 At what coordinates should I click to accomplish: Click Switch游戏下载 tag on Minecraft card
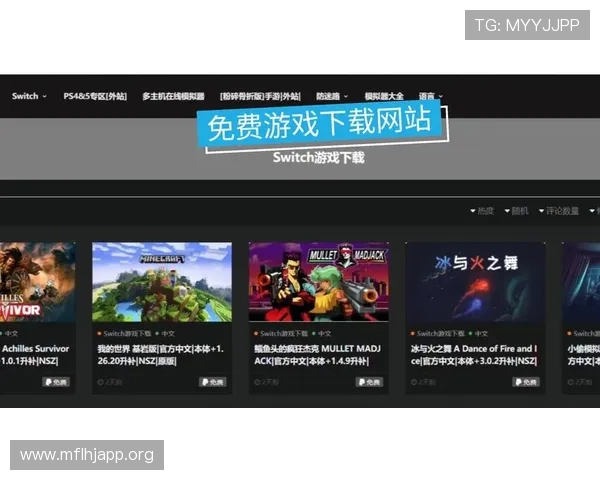127,334
